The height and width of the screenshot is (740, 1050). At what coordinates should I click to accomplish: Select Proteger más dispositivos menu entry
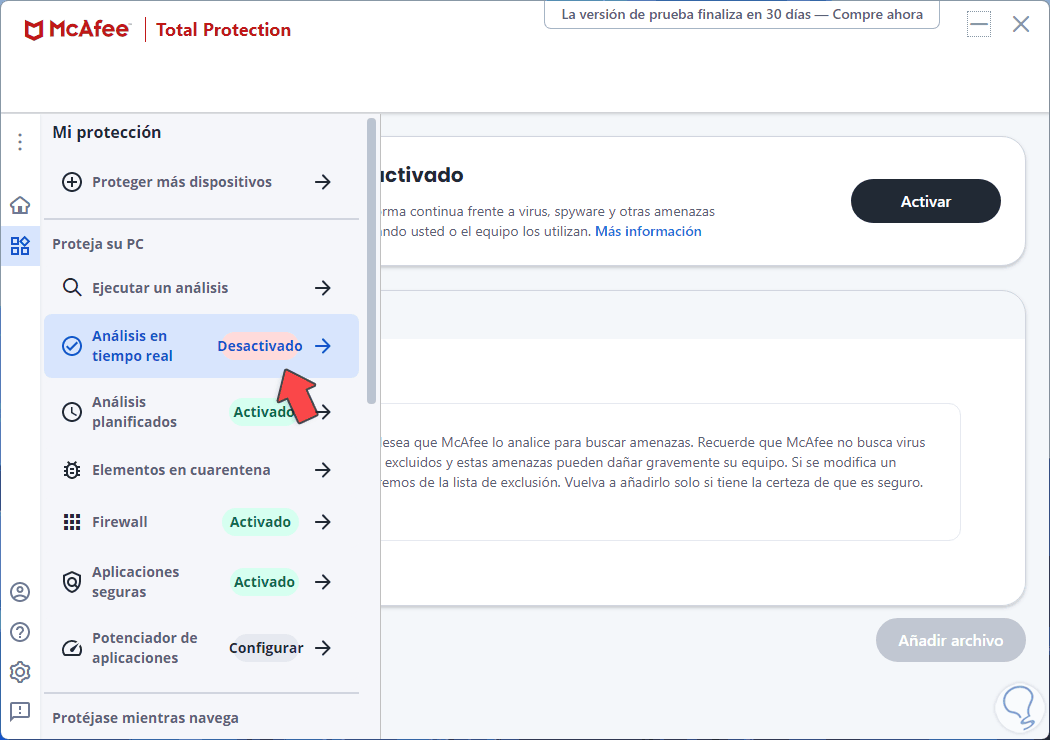pos(202,182)
